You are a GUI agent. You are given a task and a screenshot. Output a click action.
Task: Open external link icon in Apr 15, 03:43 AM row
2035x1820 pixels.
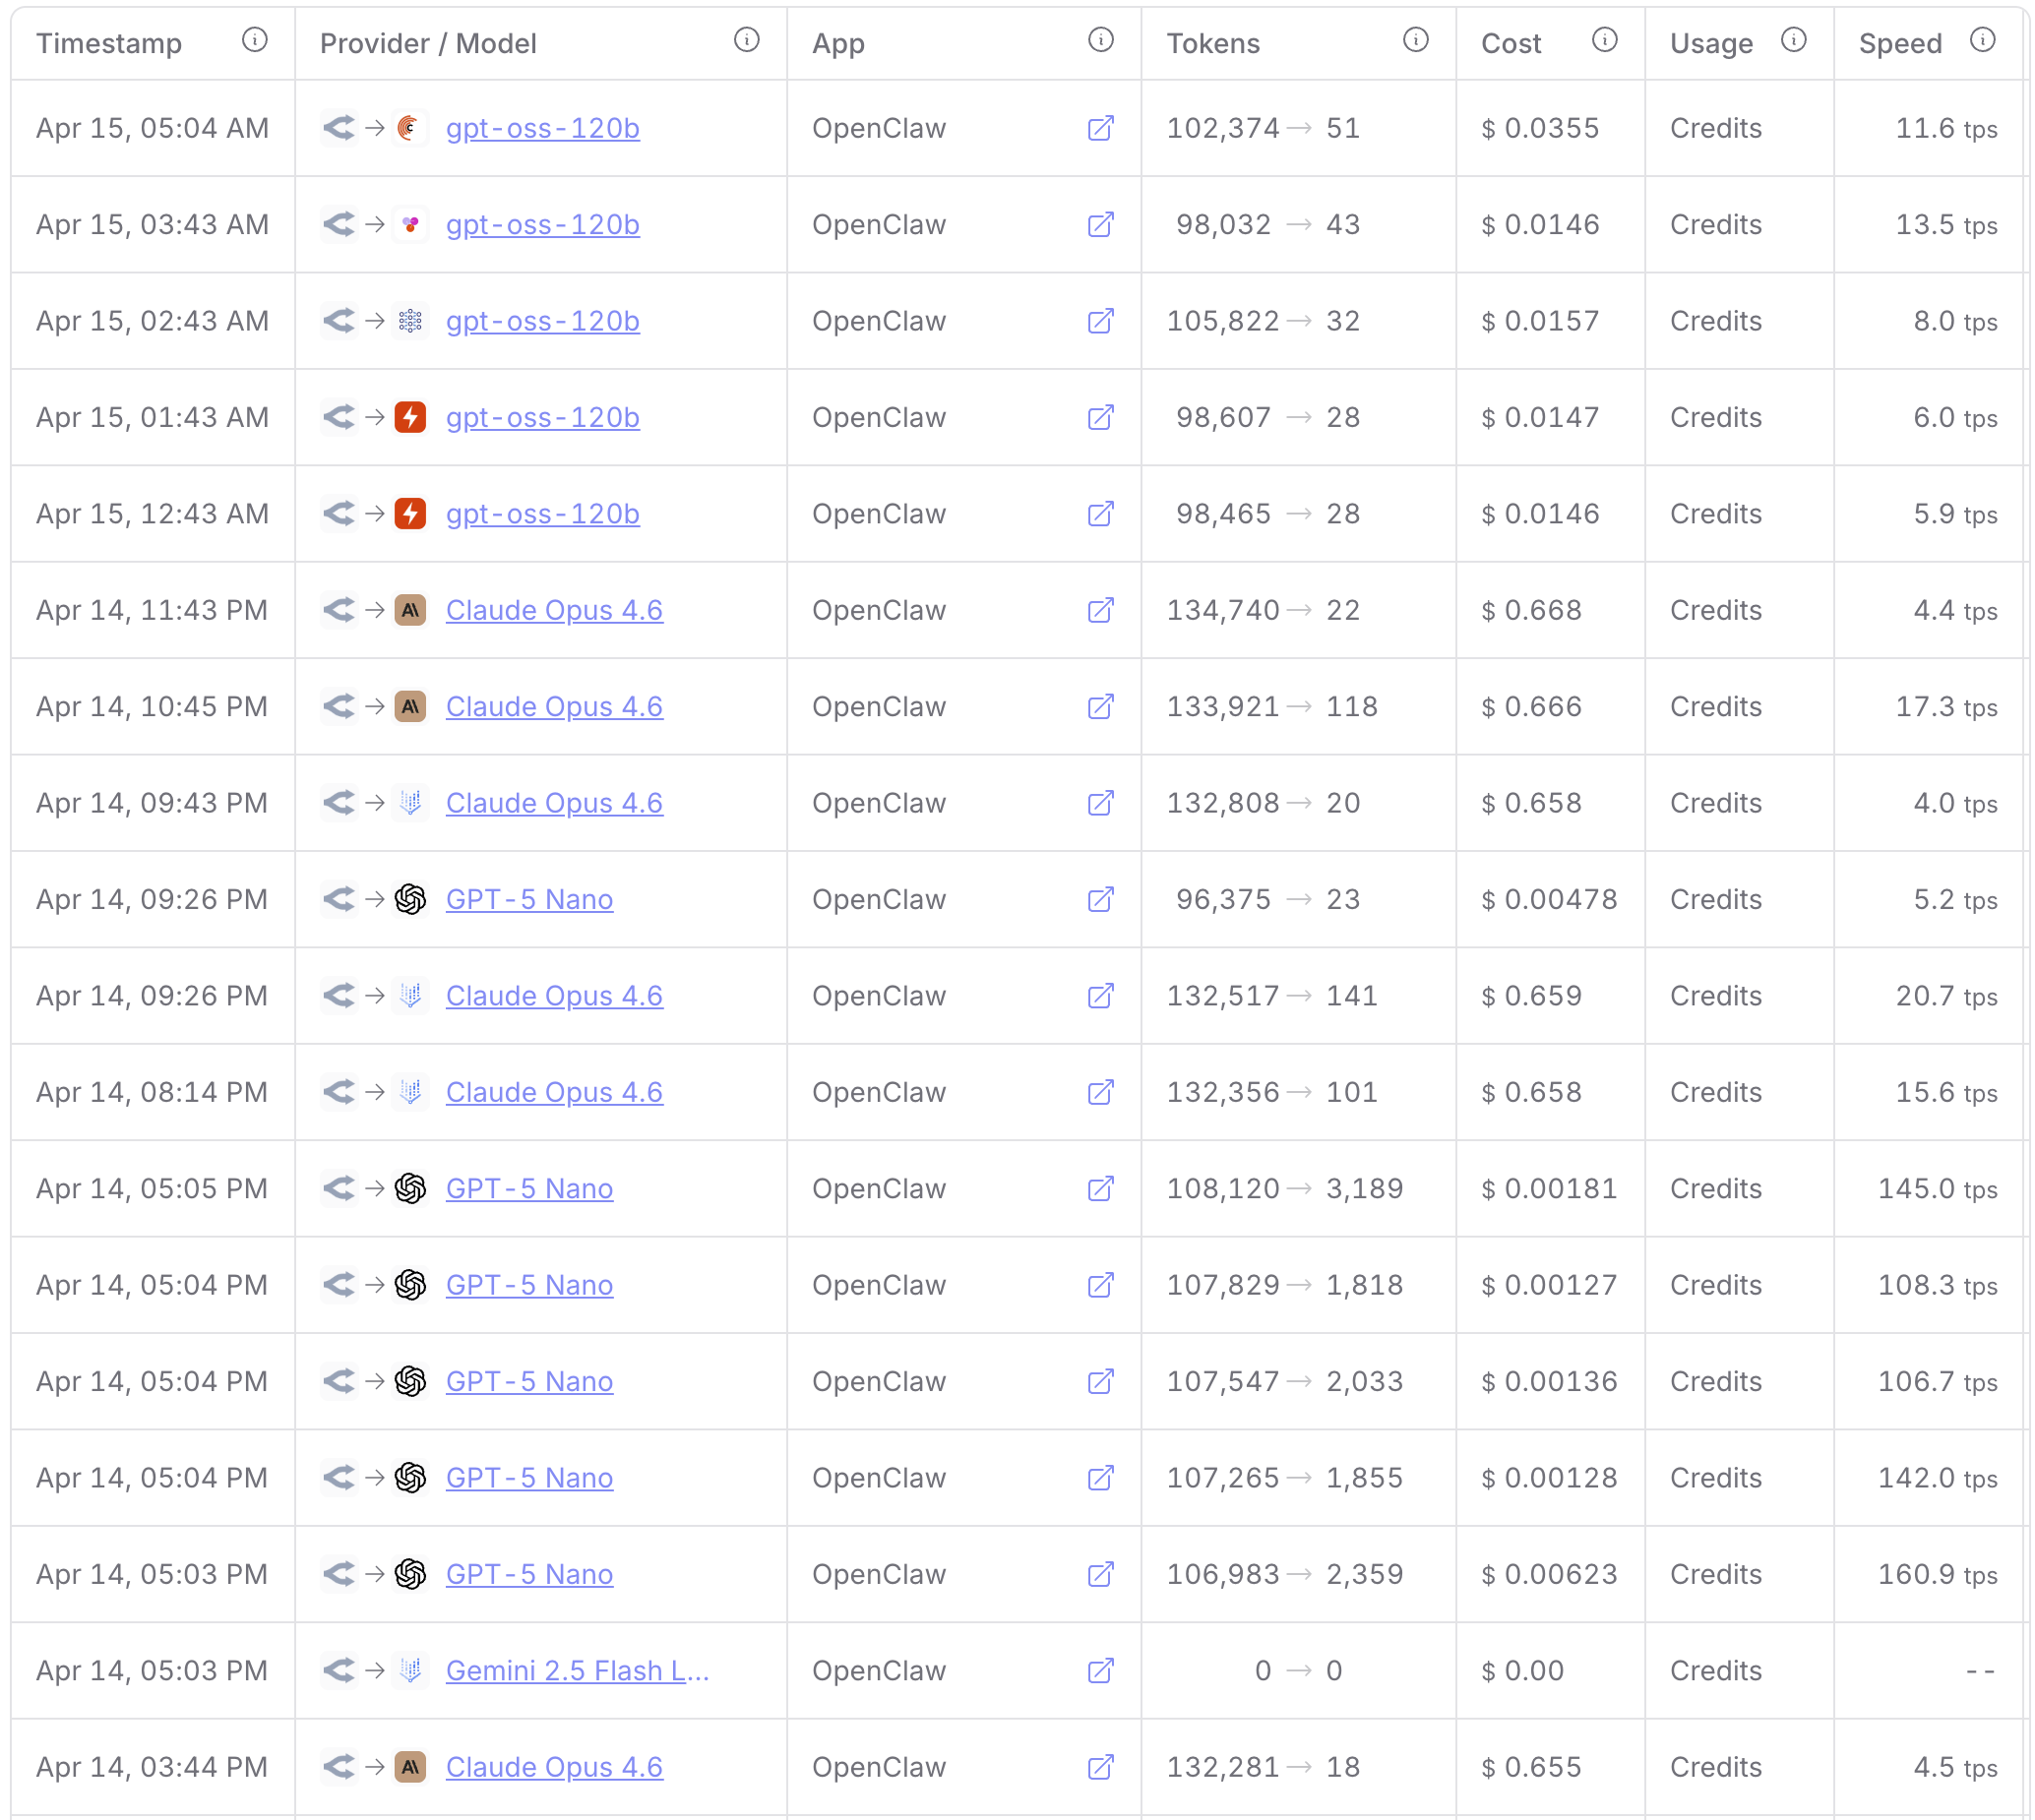tap(1101, 224)
